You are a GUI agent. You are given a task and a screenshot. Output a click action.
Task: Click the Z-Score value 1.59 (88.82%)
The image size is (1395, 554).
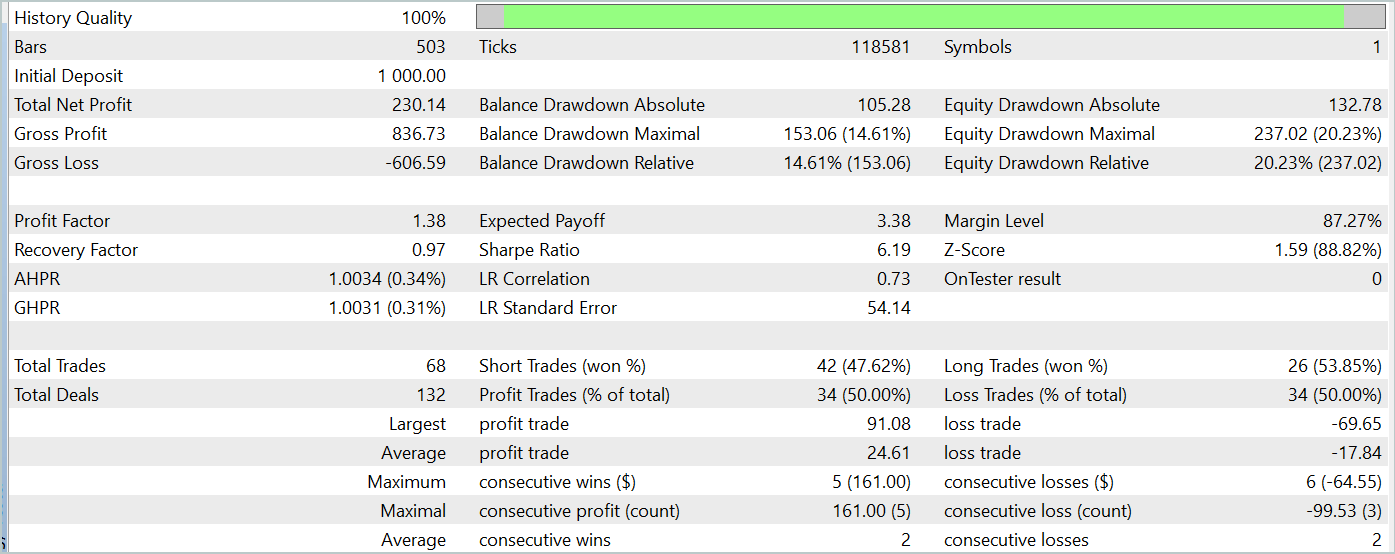click(1328, 250)
